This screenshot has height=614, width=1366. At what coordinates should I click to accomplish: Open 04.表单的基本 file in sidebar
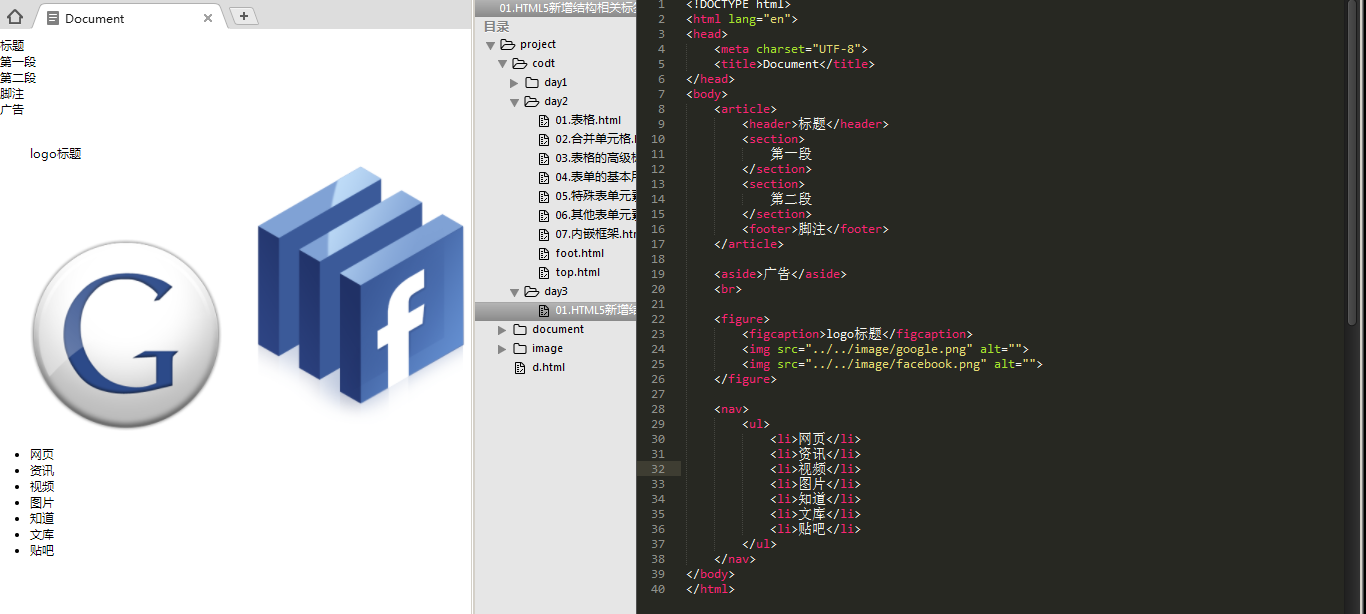pyautogui.click(x=596, y=177)
